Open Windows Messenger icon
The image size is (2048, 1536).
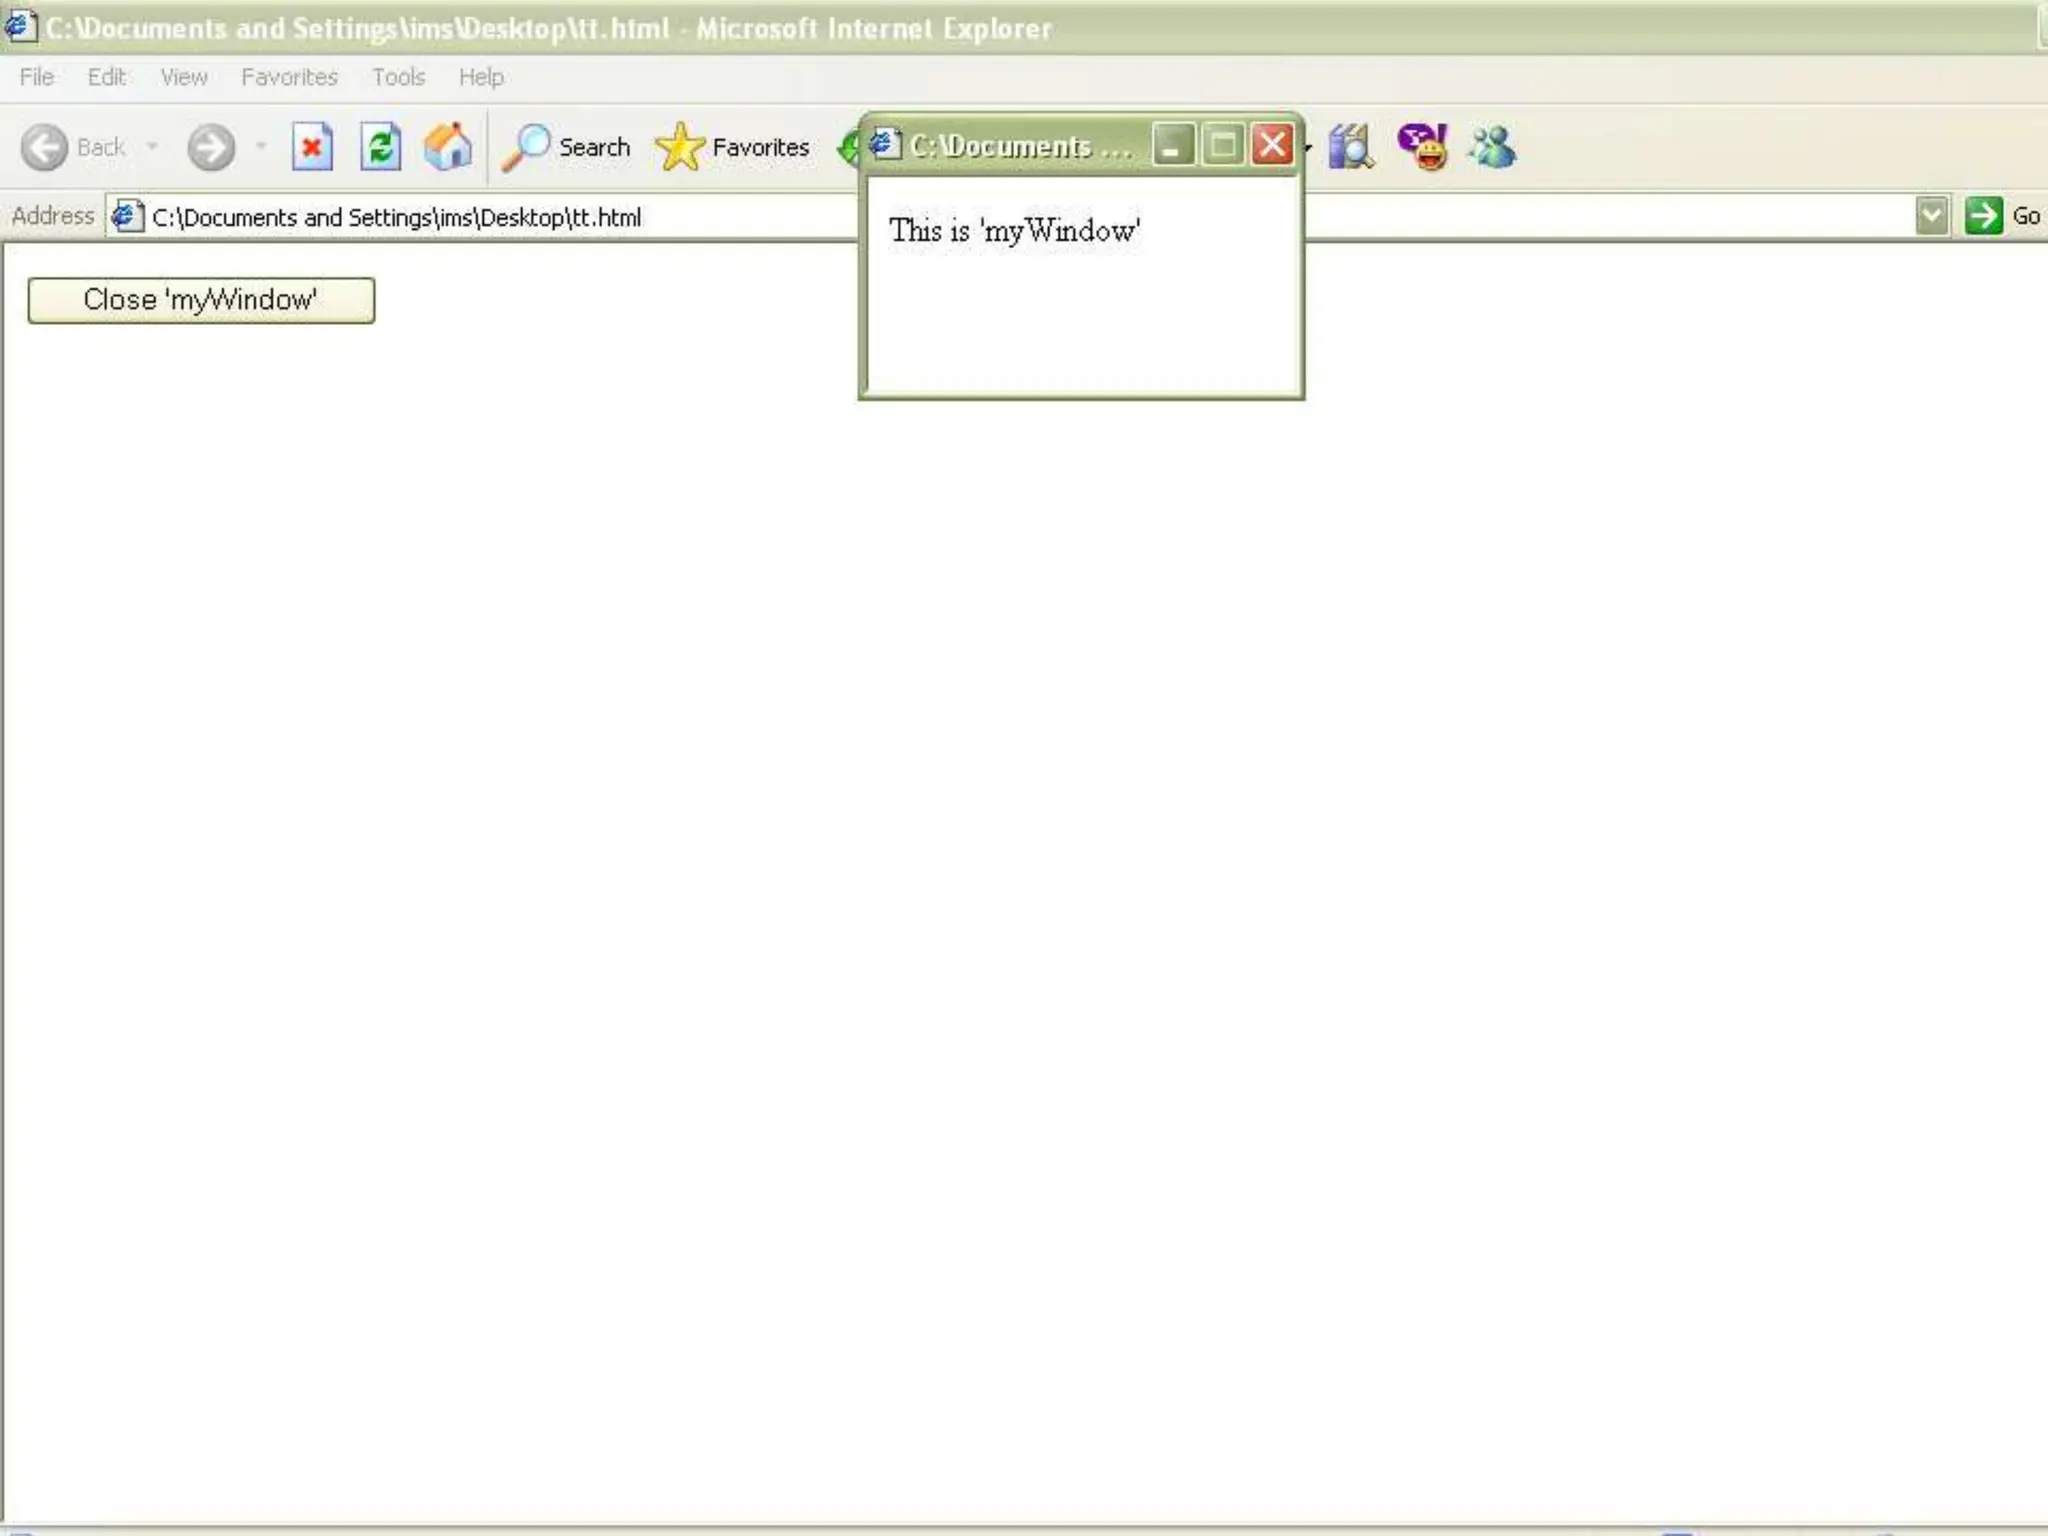pos(1492,148)
